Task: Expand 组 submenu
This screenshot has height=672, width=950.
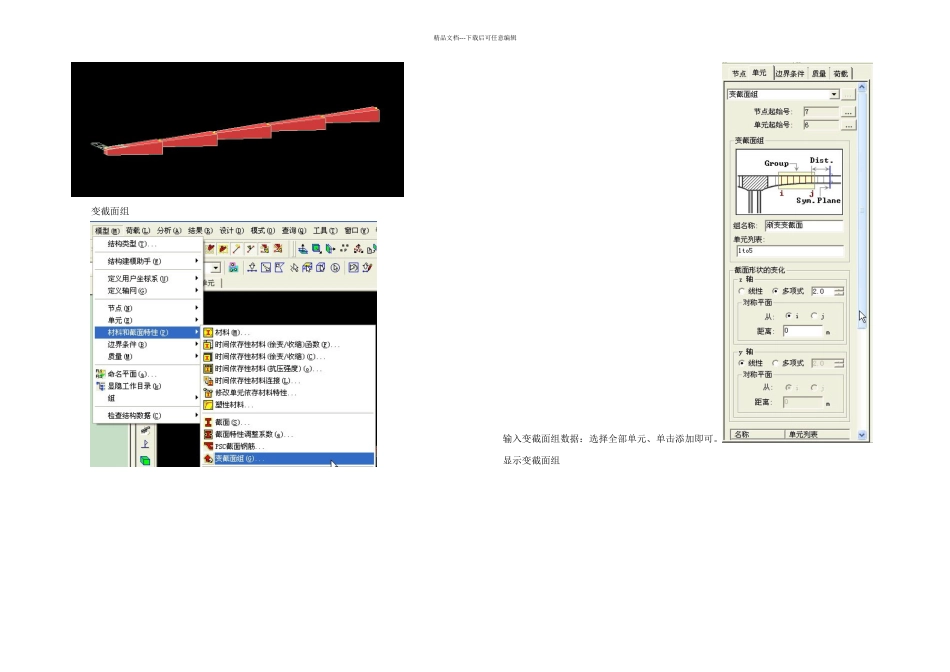Action: [x=147, y=399]
